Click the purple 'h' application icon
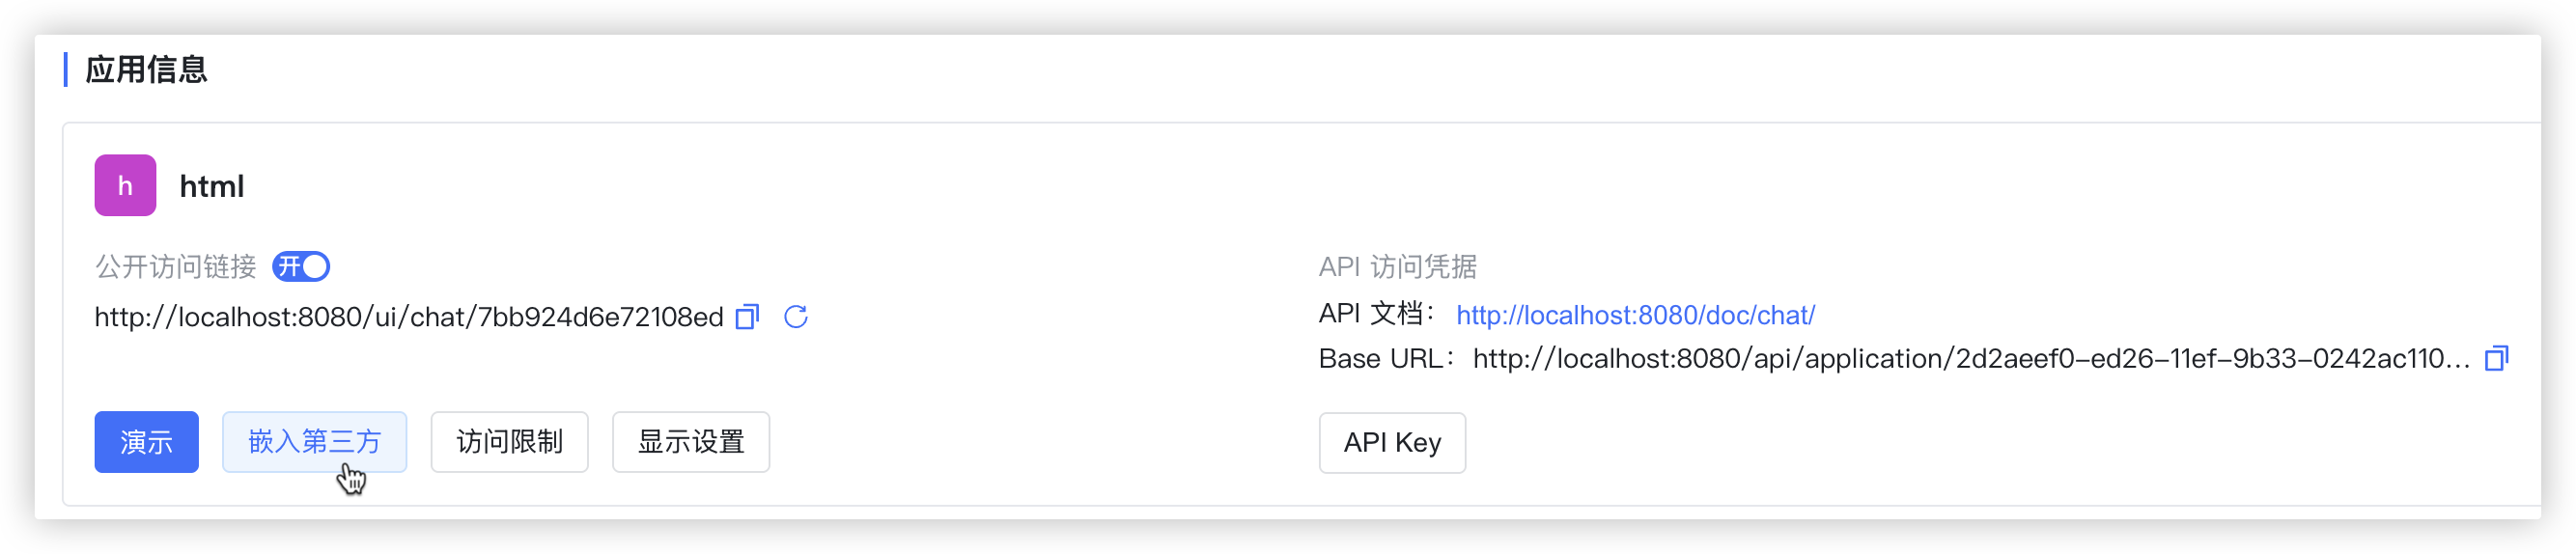Screen dimensions: 2576x554 point(125,185)
